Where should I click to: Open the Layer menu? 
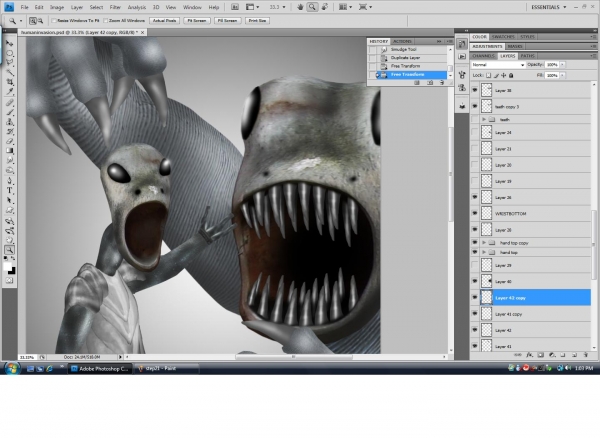click(77, 7)
